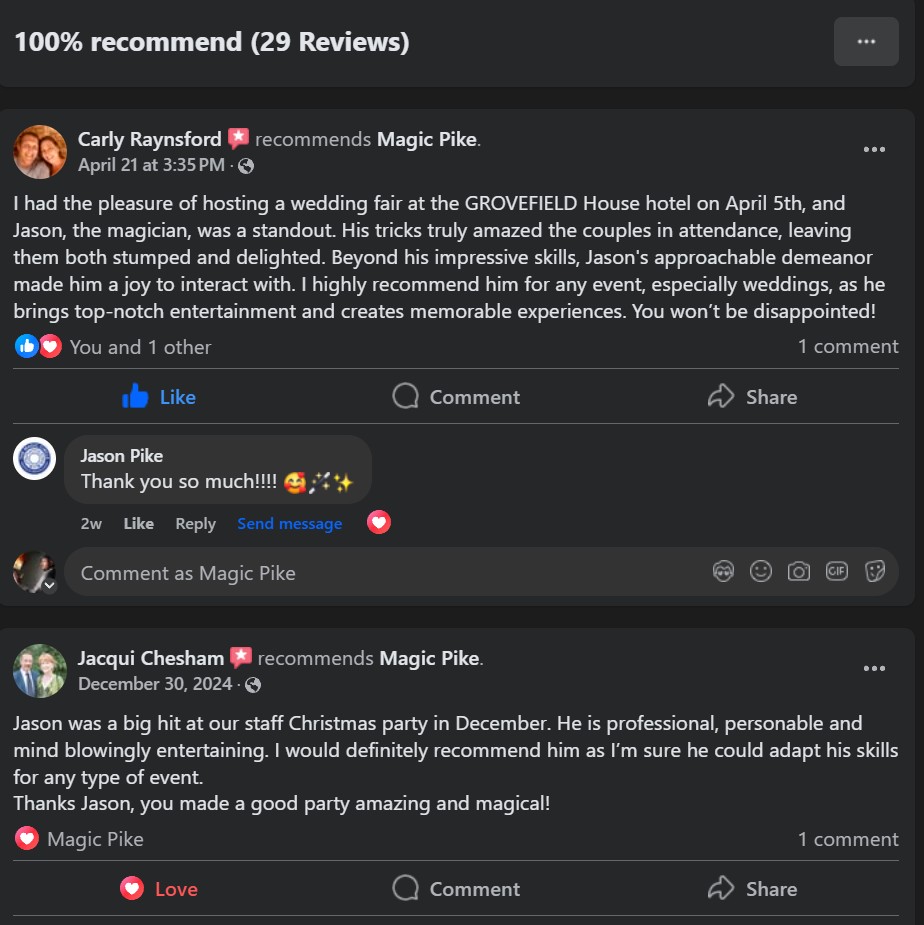Viewport: 924px width, 925px height.
Task: Send message to Jason Pike
Action: click(x=290, y=524)
